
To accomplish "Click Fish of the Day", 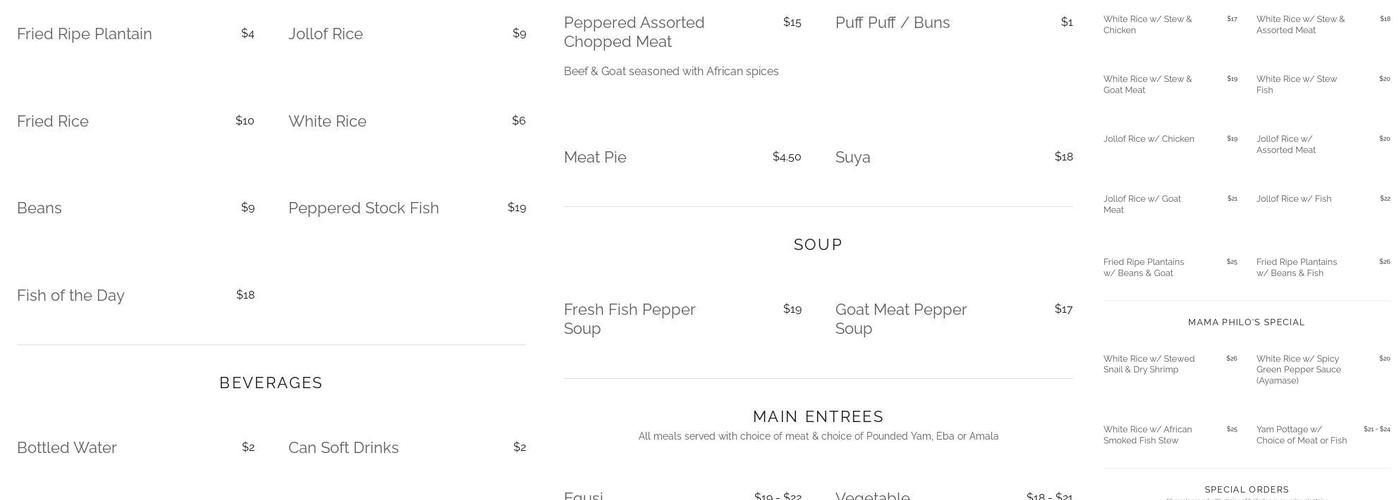I will point(71,296).
